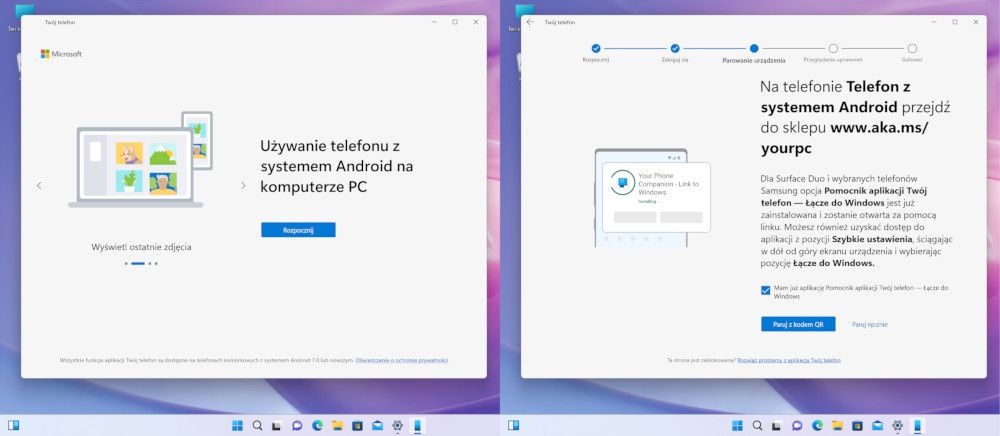Click Paruj z kodem QR button
Viewport: 1000px width, 436px height.
(x=798, y=324)
